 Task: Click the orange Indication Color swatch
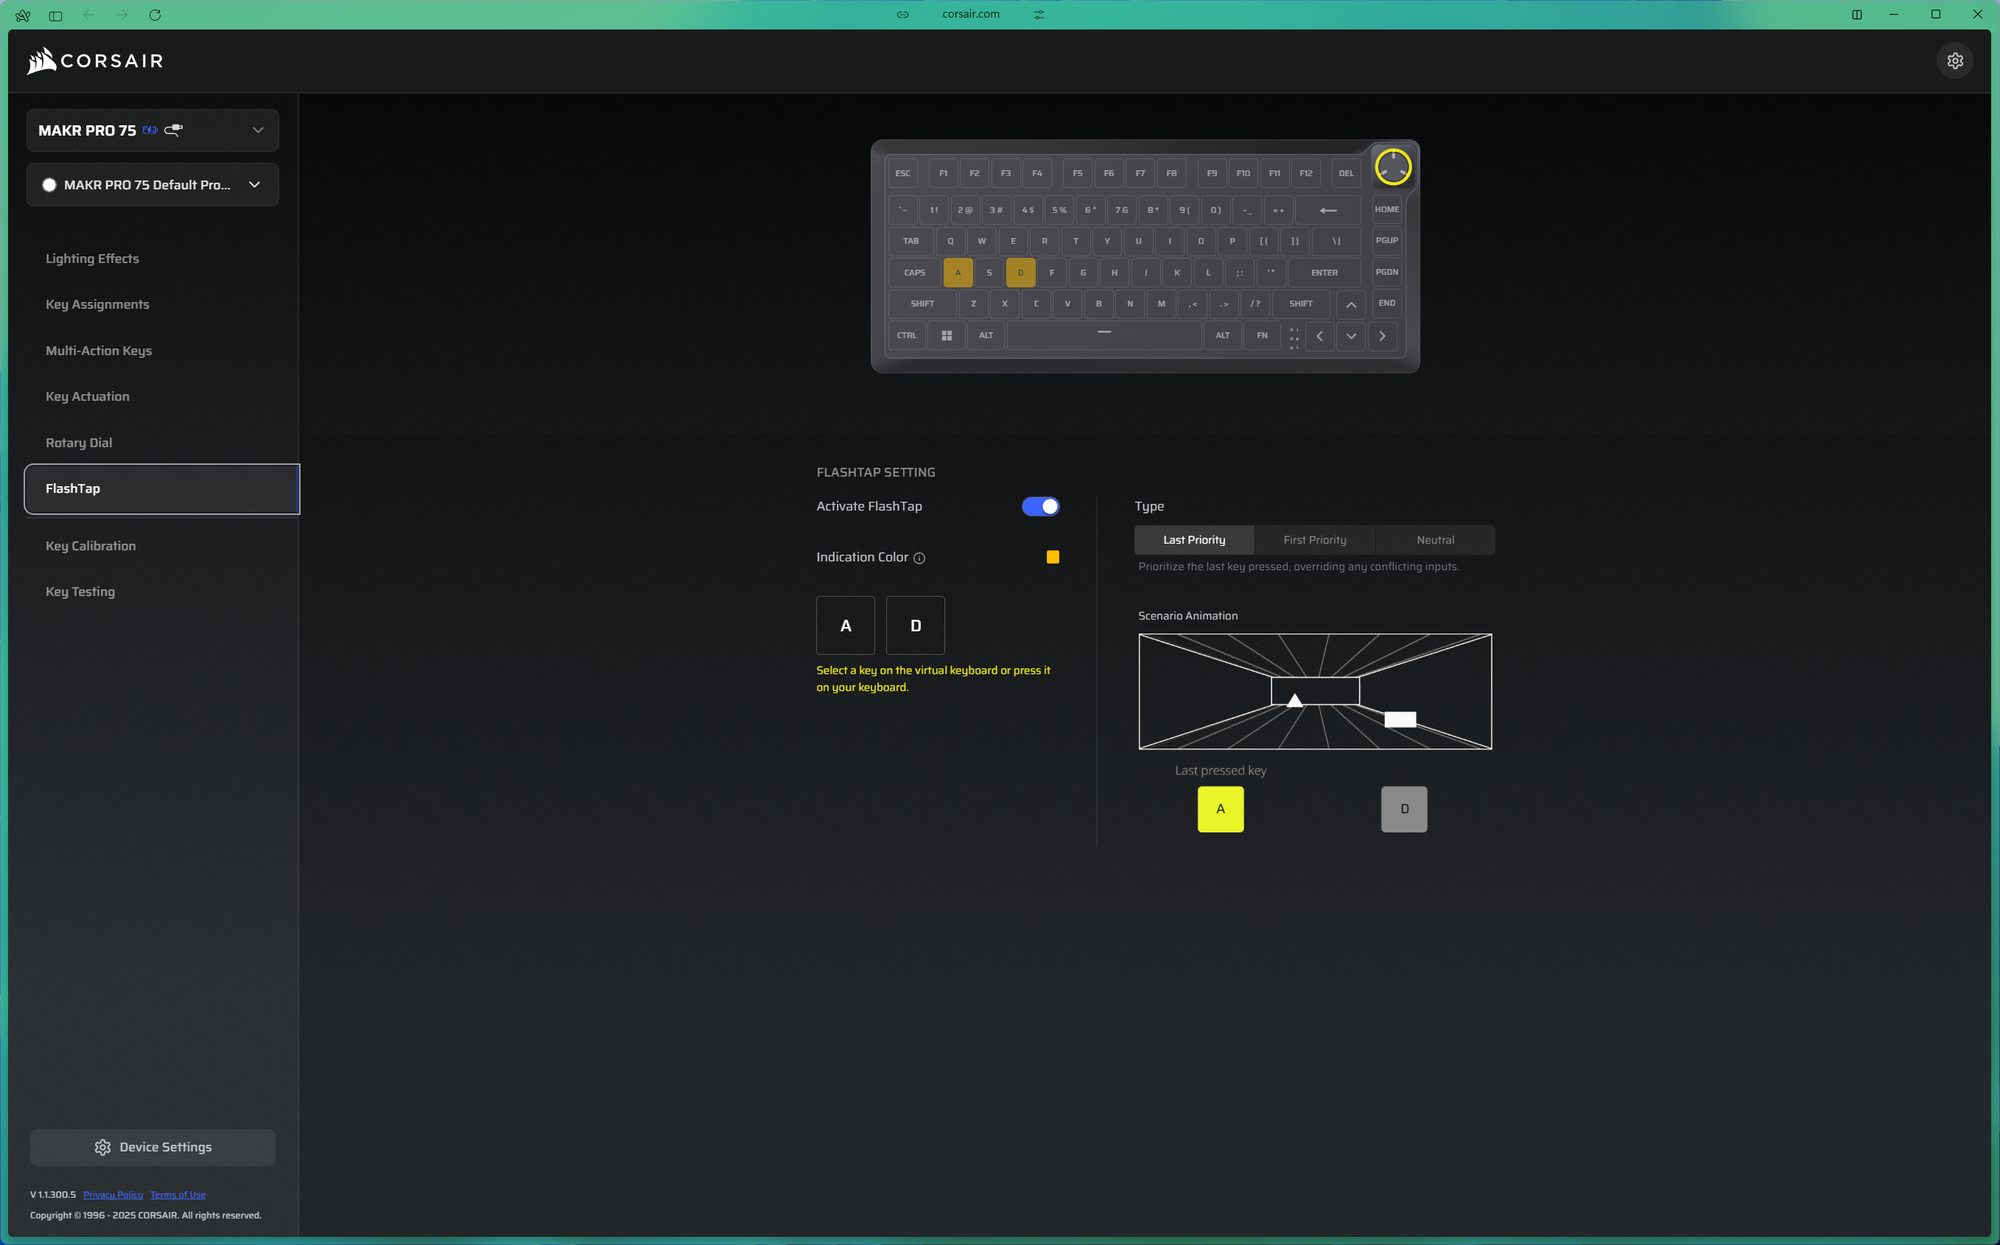click(1052, 557)
